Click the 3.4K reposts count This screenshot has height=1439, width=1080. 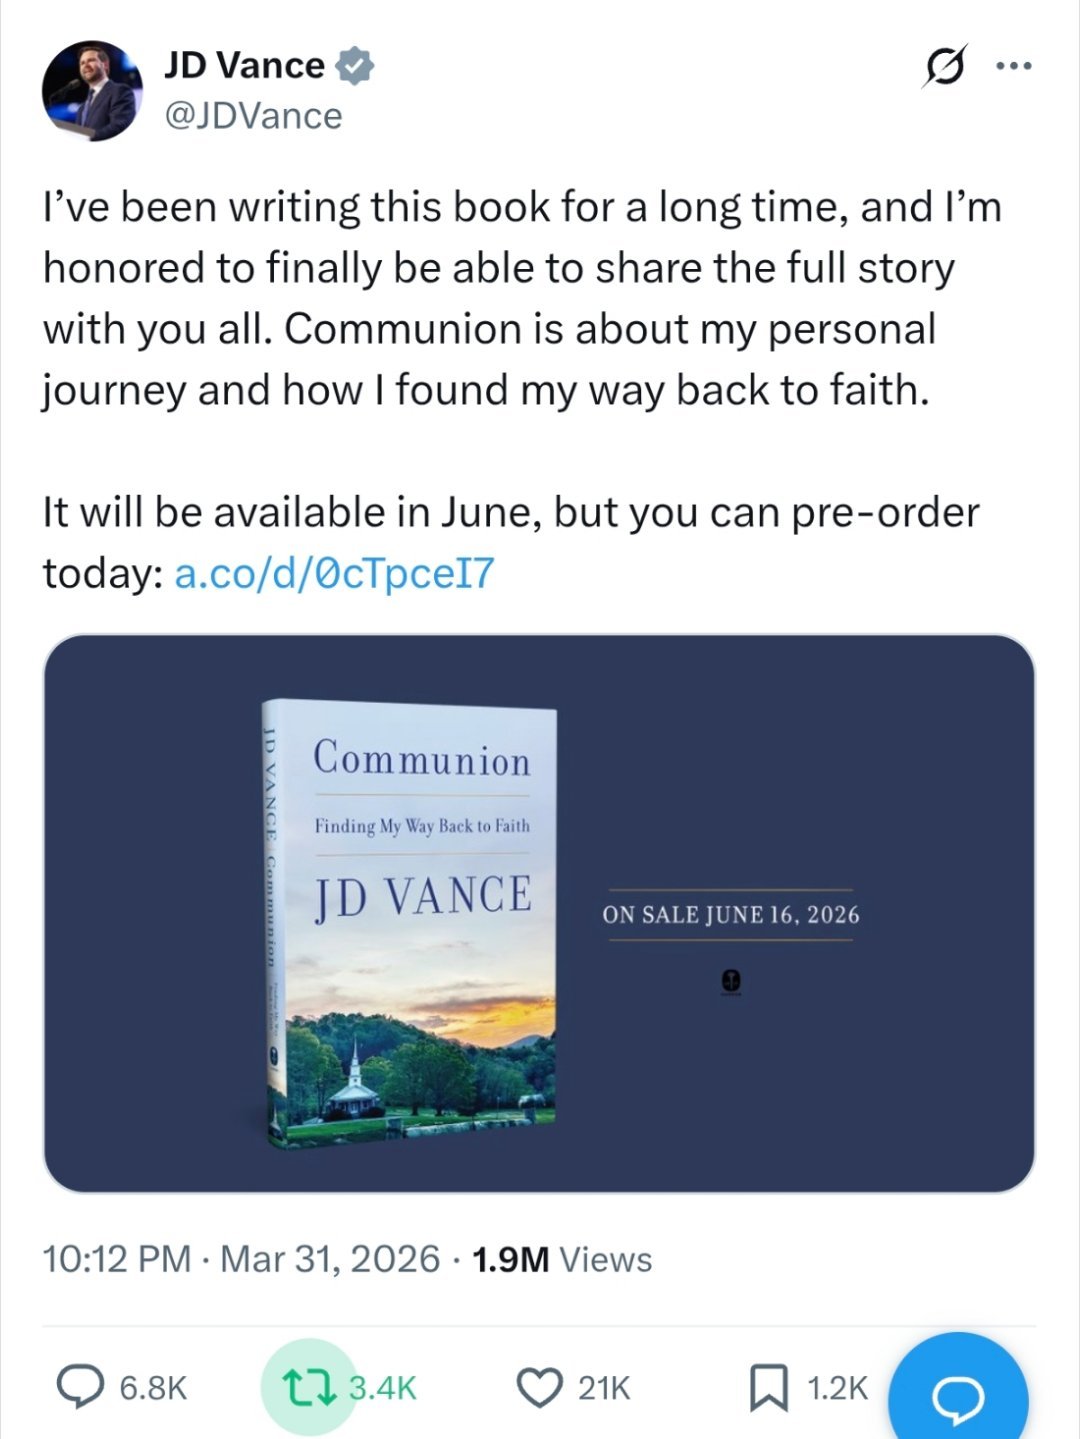click(383, 1388)
